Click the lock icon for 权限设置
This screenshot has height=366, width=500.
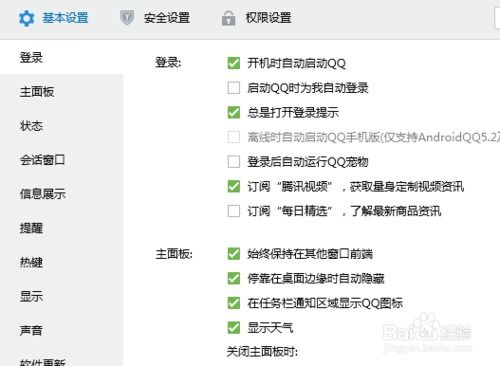click(228, 18)
